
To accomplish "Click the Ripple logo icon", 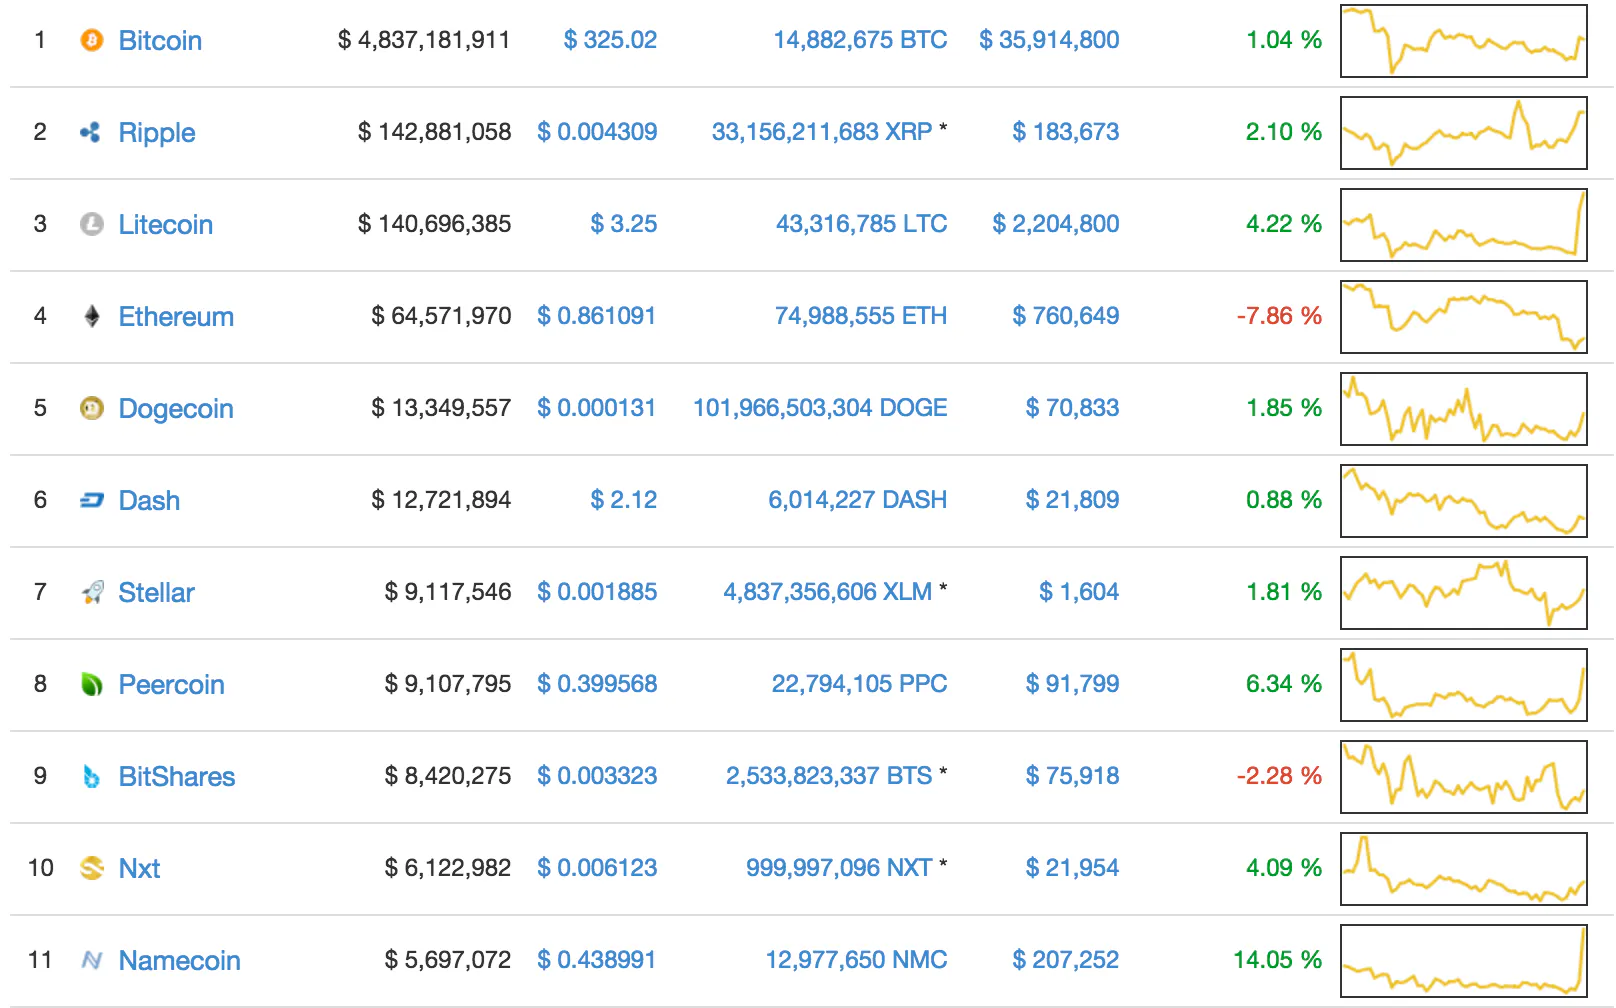I will coord(91,132).
